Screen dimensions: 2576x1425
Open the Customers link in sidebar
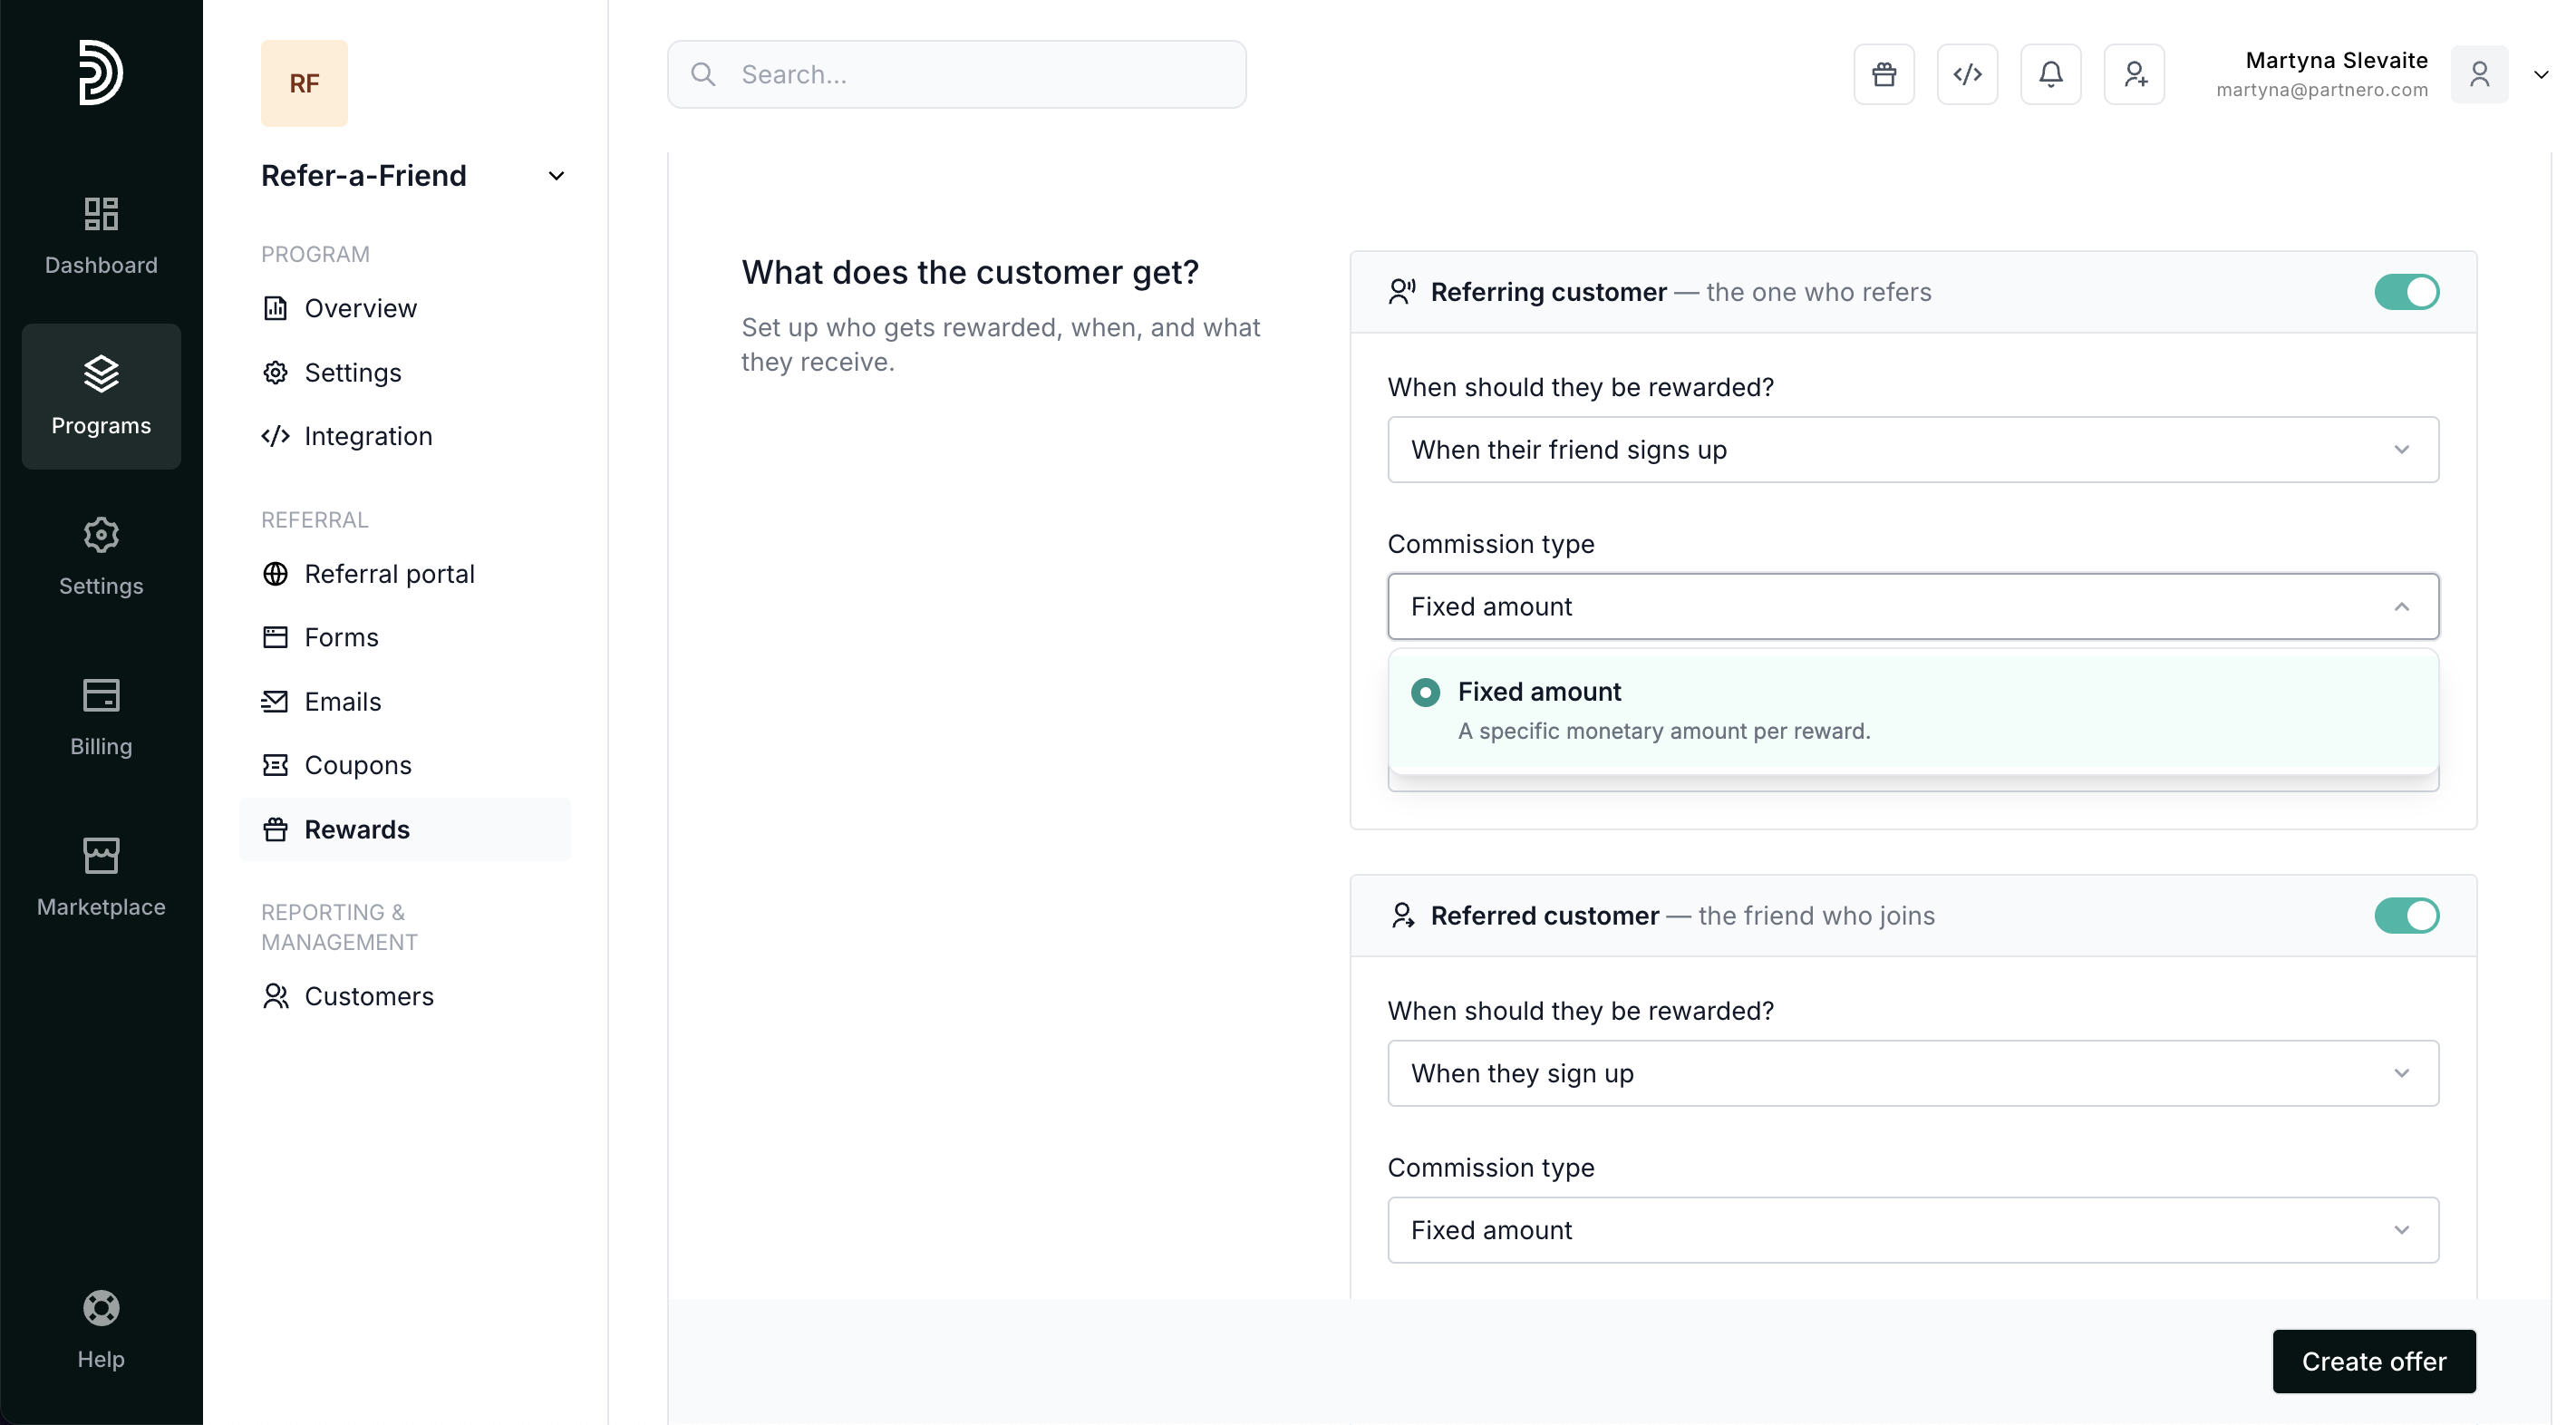tap(368, 996)
